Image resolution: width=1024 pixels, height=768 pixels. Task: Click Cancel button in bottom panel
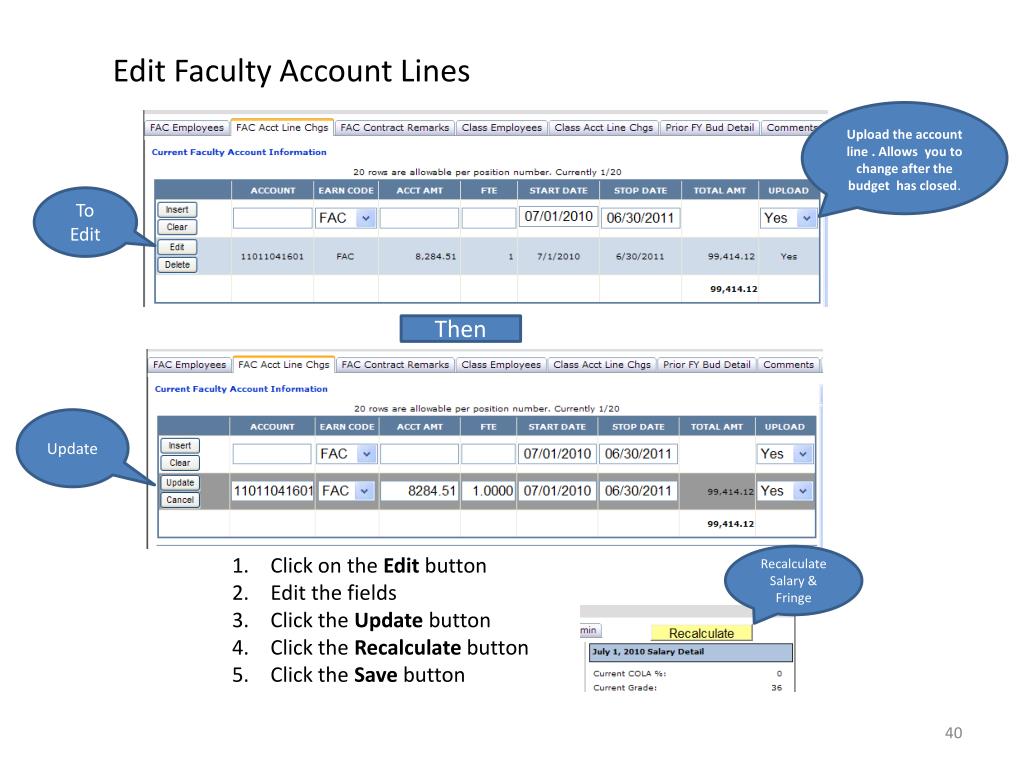[180, 500]
